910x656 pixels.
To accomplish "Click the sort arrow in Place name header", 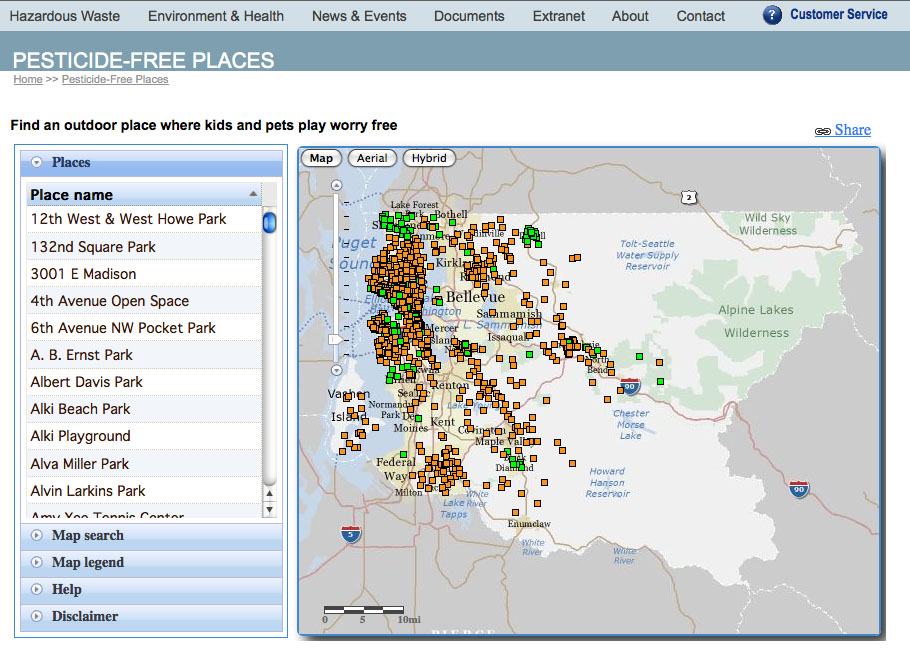I will tap(253, 194).
